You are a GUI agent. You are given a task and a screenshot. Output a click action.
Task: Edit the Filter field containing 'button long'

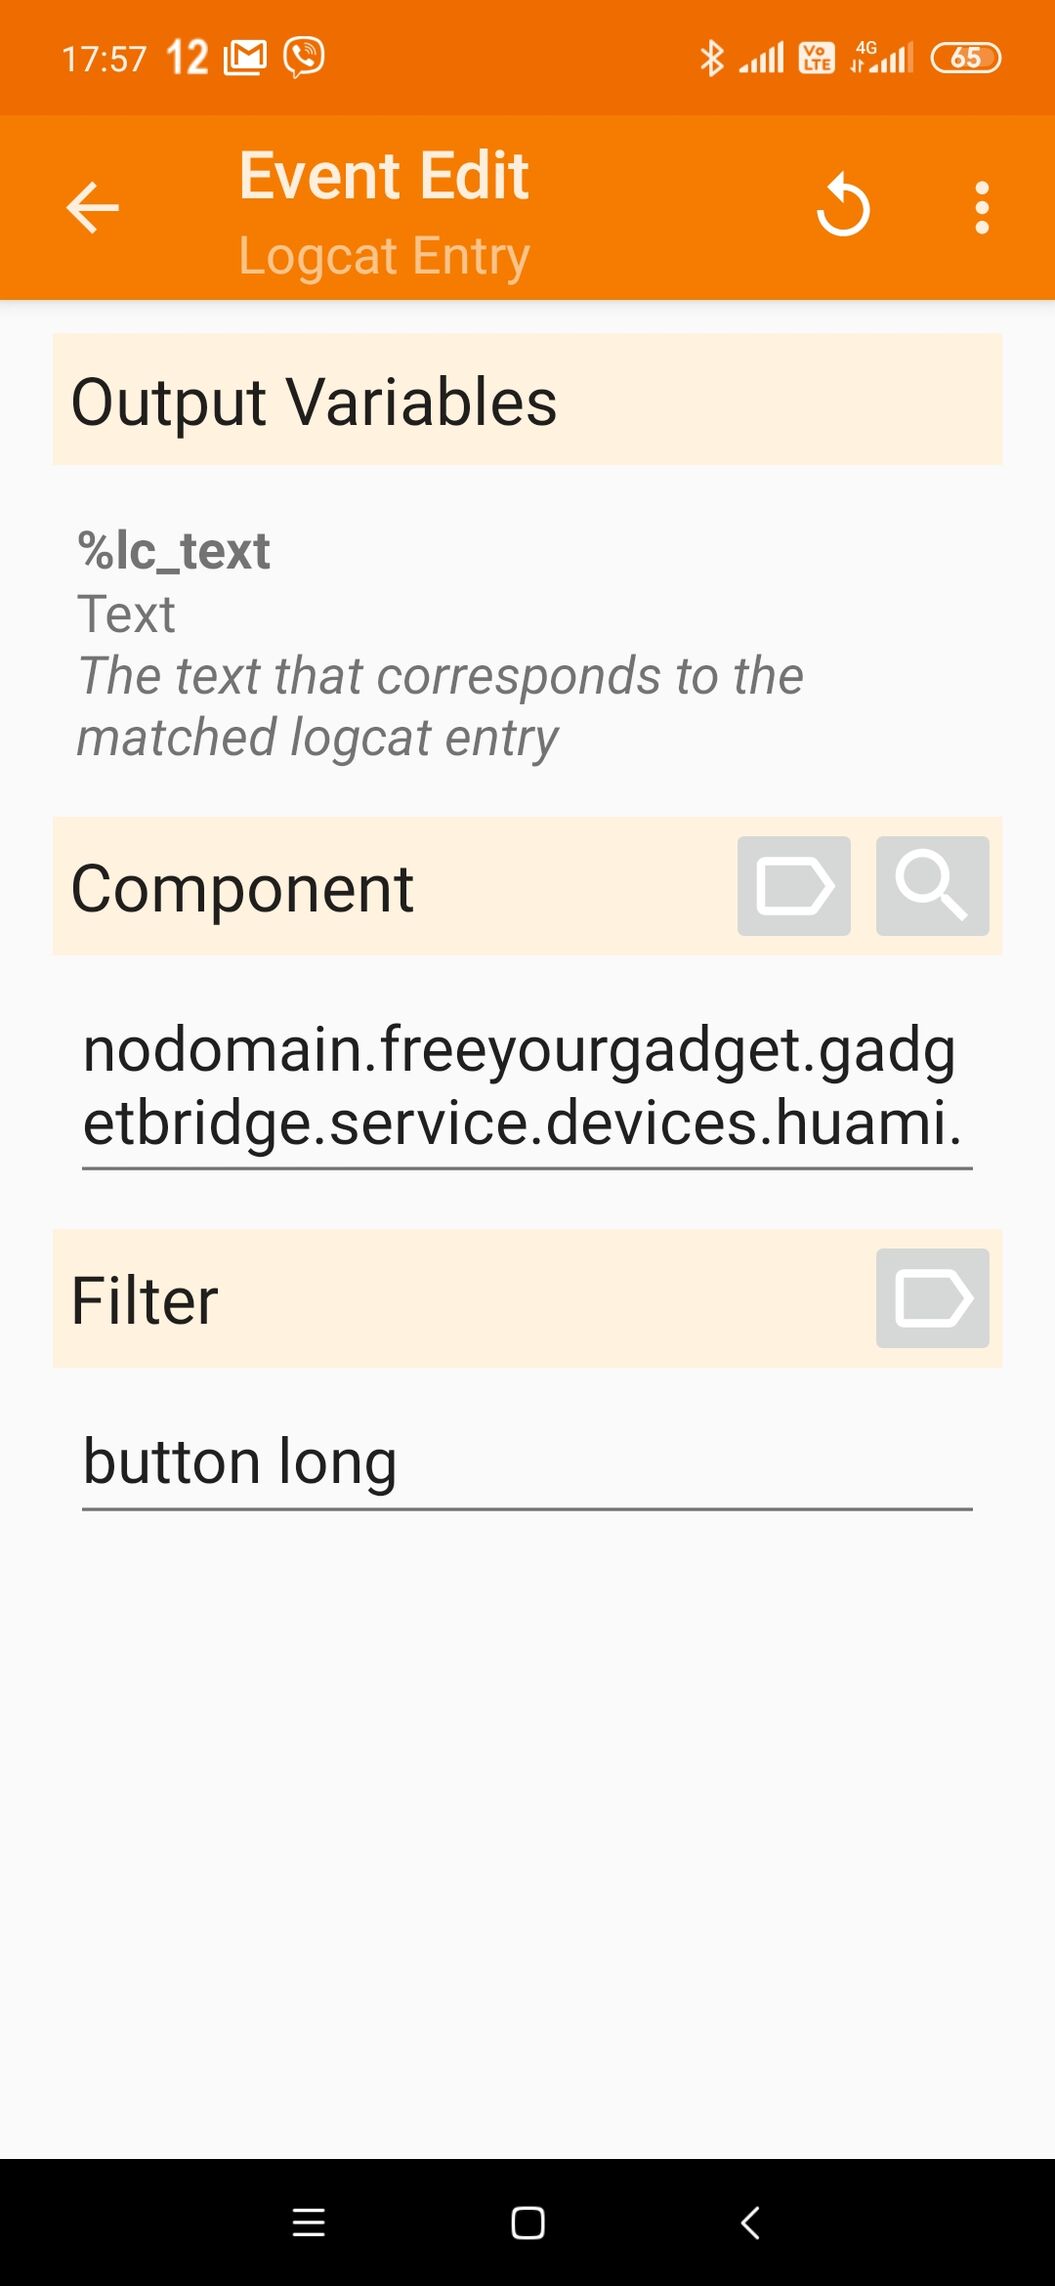(x=527, y=1462)
